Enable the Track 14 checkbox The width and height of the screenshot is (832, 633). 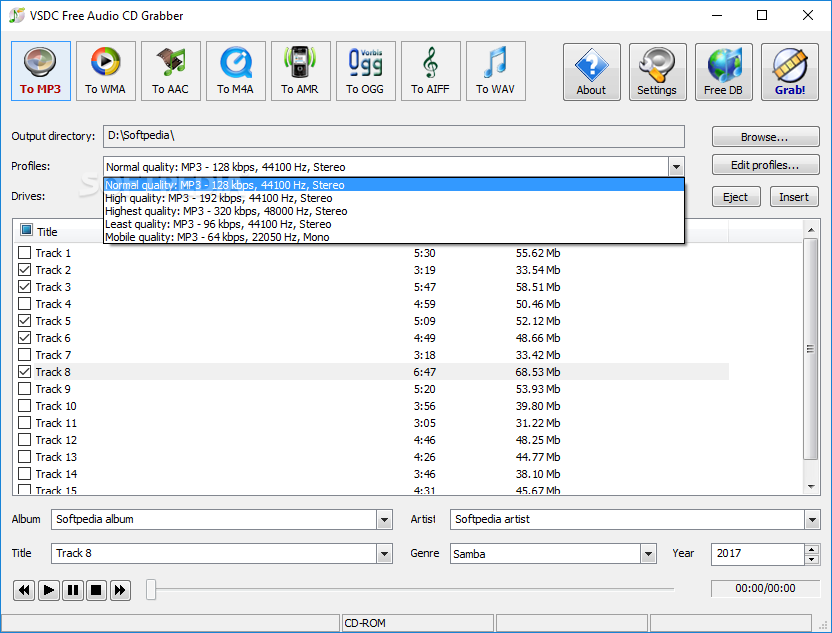tap(24, 473)
